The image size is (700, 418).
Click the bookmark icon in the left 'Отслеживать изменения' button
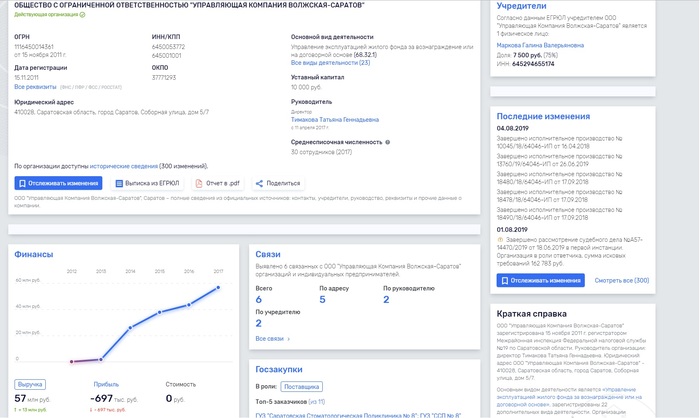(x=24, y=183)
